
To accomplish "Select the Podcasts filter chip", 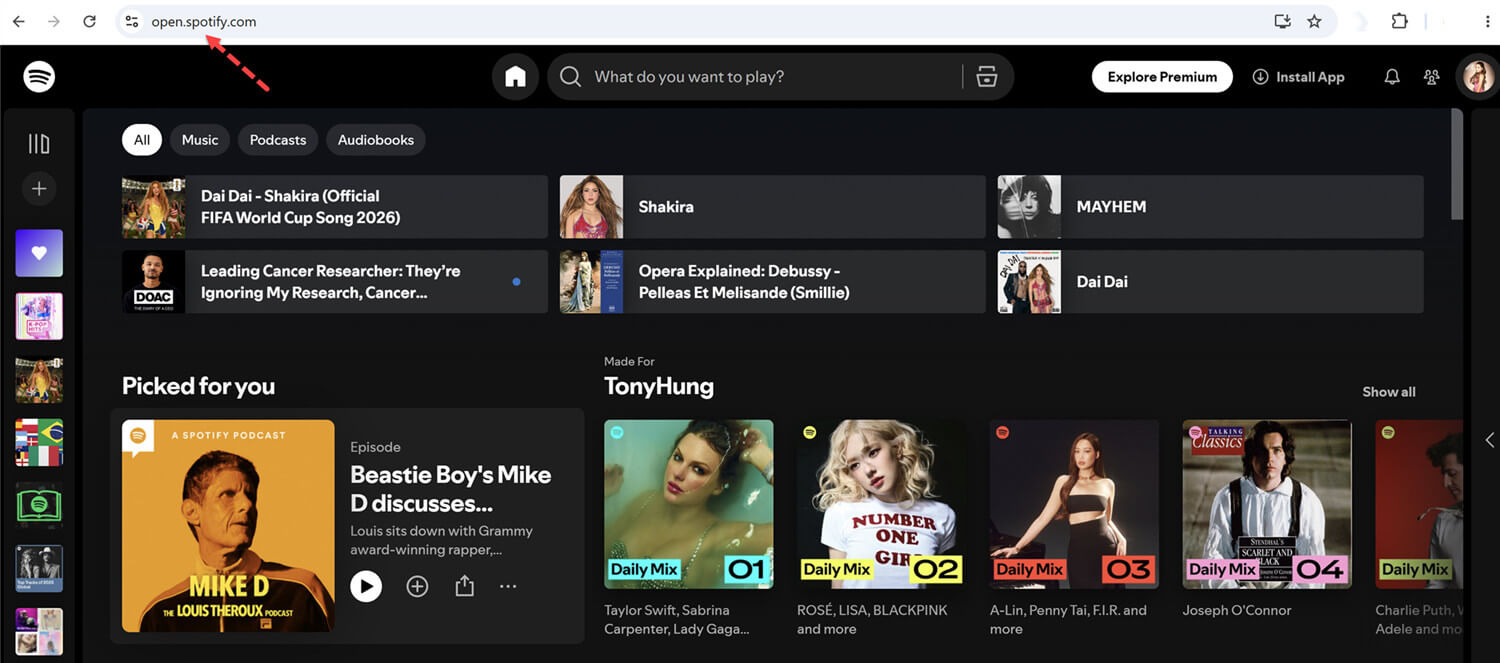I will pos(278,140).
